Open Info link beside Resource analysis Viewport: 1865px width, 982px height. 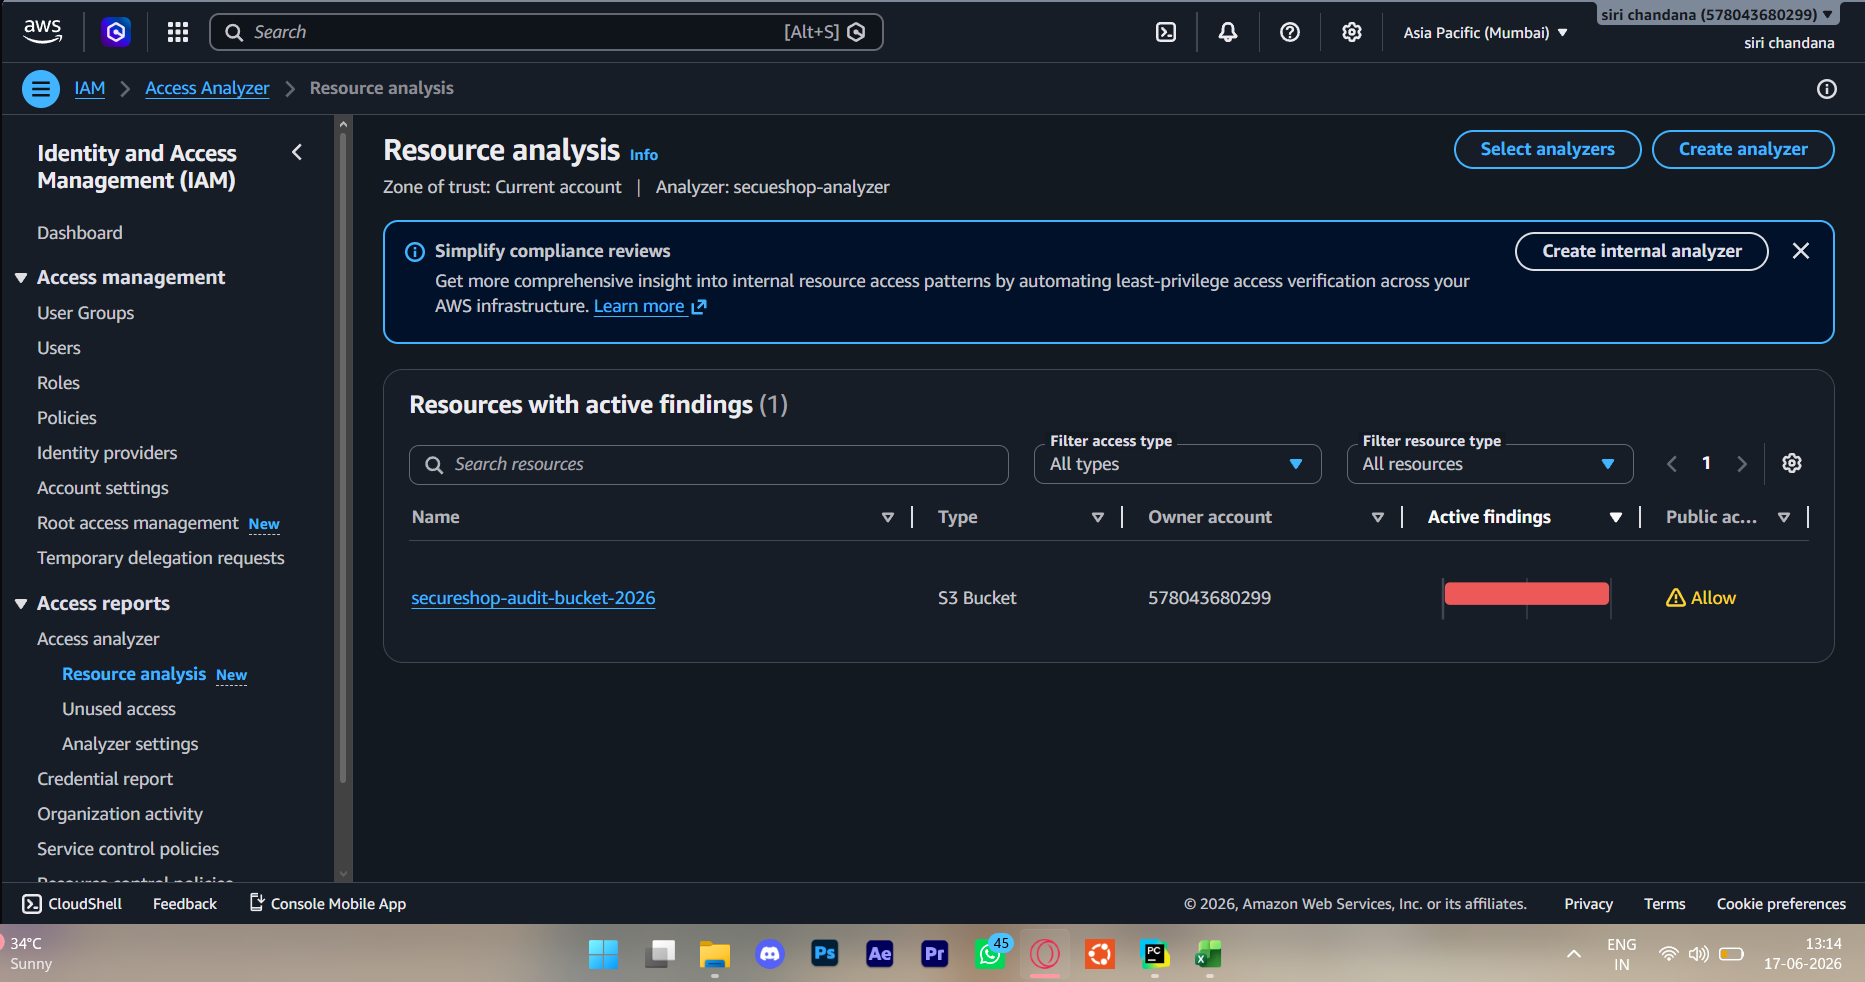[x=644, y=155]
